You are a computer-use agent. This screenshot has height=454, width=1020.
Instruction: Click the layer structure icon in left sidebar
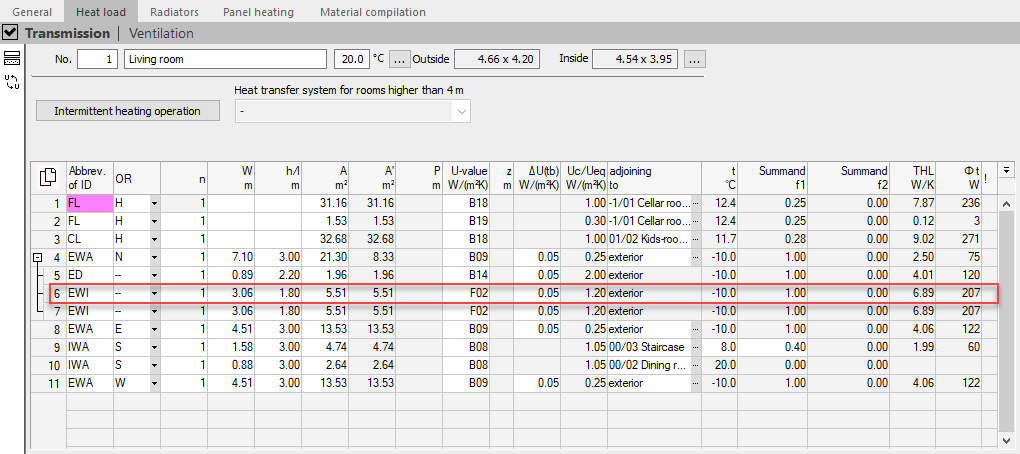(12, 58)
